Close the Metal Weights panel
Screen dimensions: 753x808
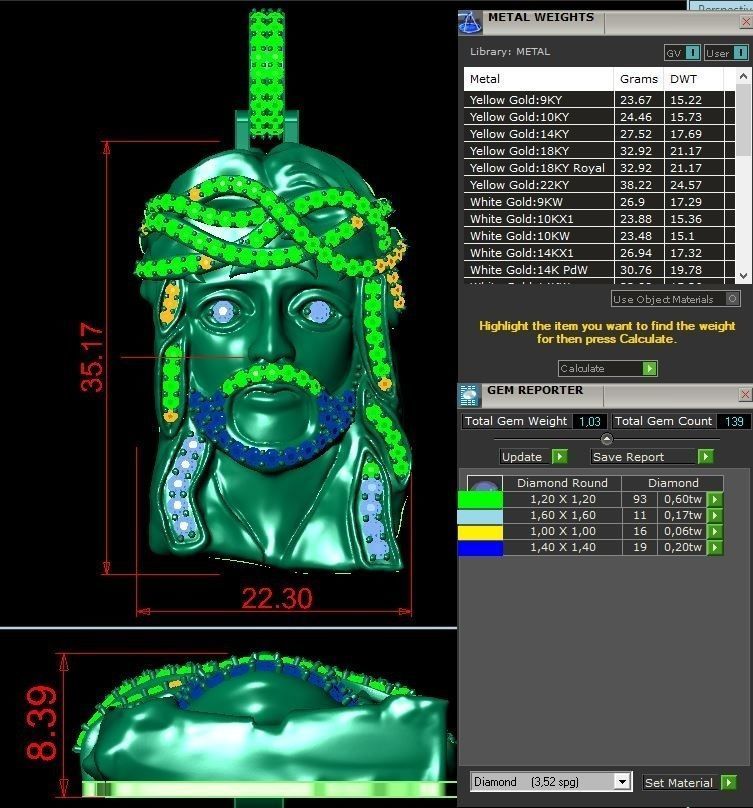[746, 22]
